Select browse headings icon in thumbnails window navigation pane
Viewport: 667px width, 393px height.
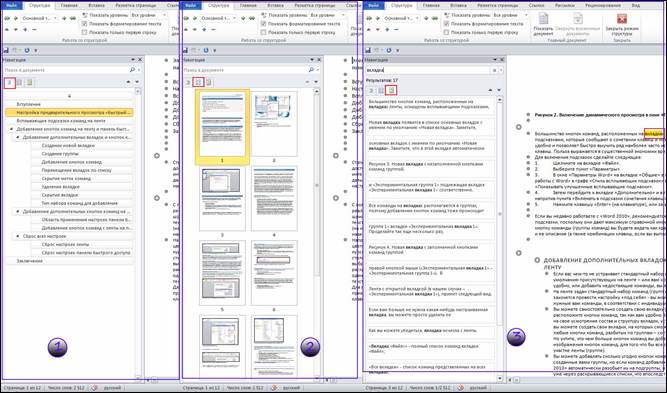point(188,83)
